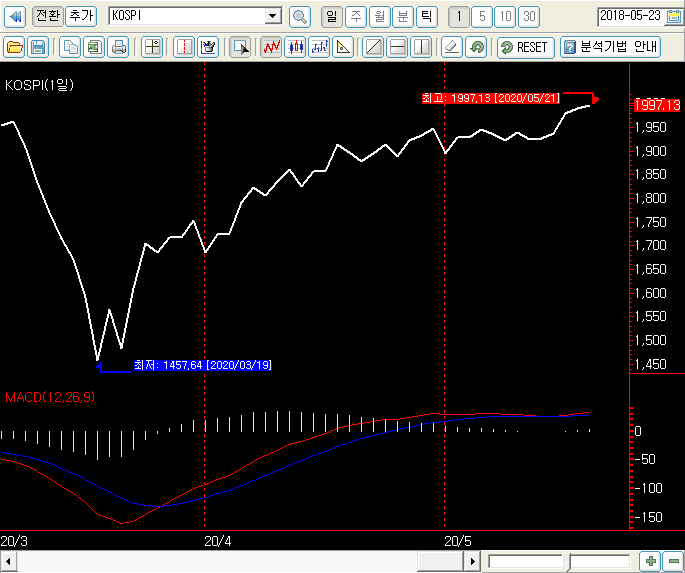Select the 일 (daily) period toggle
The width and height of the screenshot is (685, 573).
(x=332, y=17)
